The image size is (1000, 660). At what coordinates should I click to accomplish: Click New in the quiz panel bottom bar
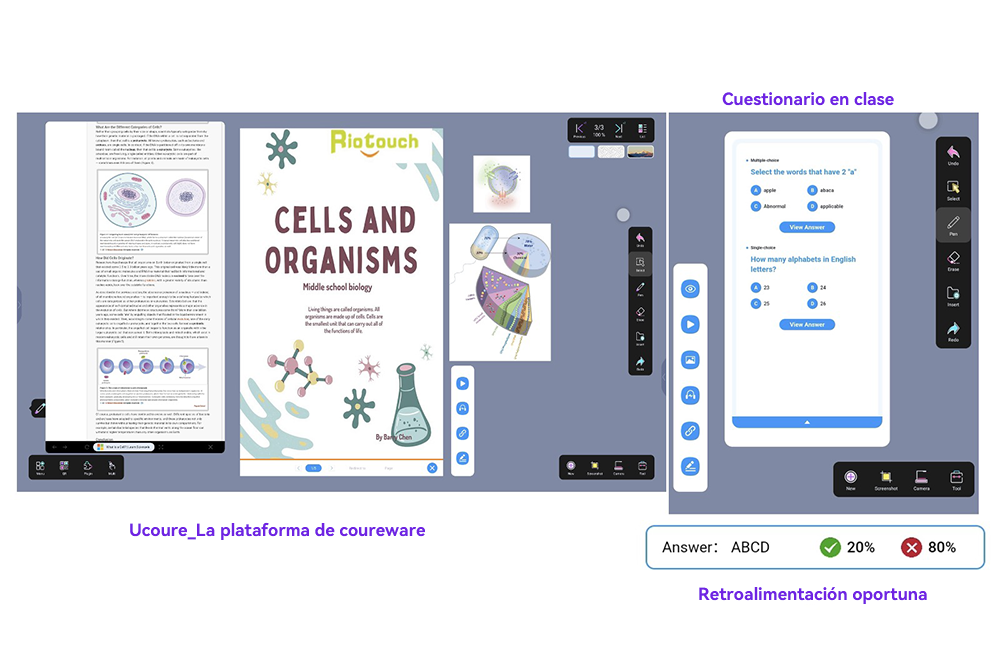[851, 480]
